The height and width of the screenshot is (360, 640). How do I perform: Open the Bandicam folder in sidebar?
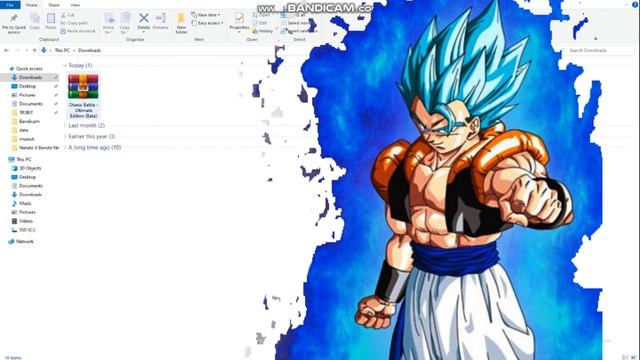coord(29,122)
